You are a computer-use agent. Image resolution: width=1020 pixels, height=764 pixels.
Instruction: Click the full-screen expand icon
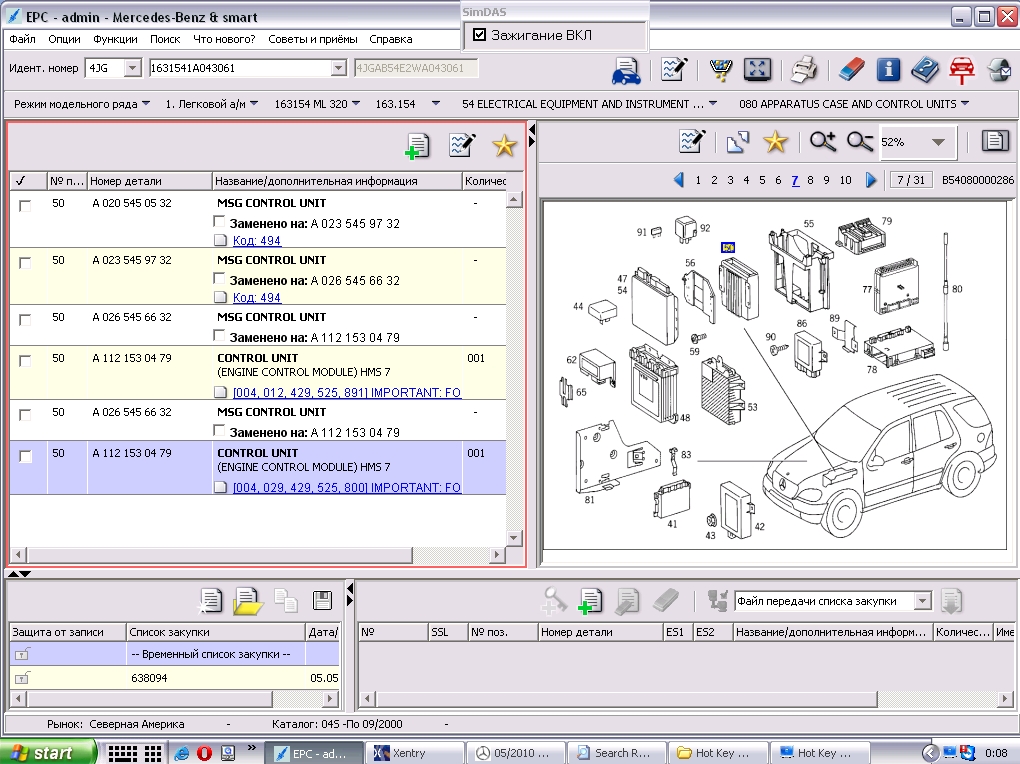[x=757, y=69]
